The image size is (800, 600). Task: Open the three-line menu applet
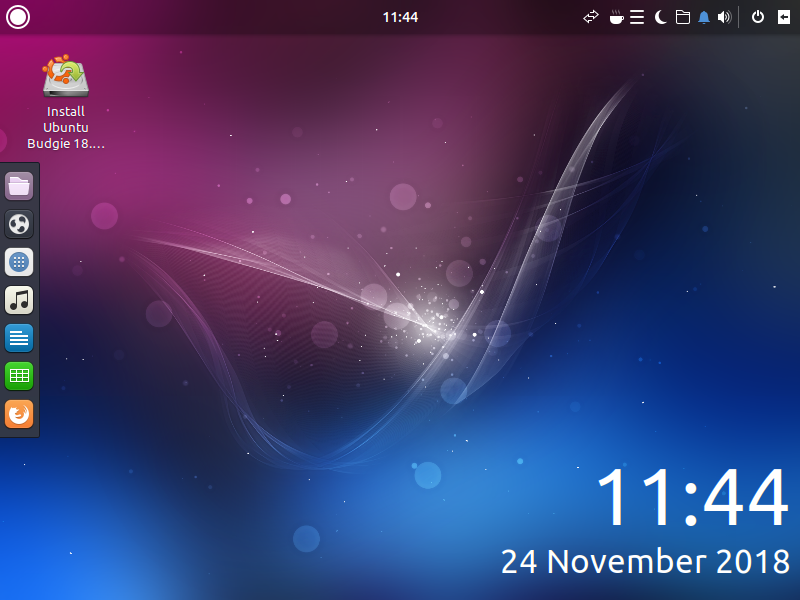click(x=637, y=17)
